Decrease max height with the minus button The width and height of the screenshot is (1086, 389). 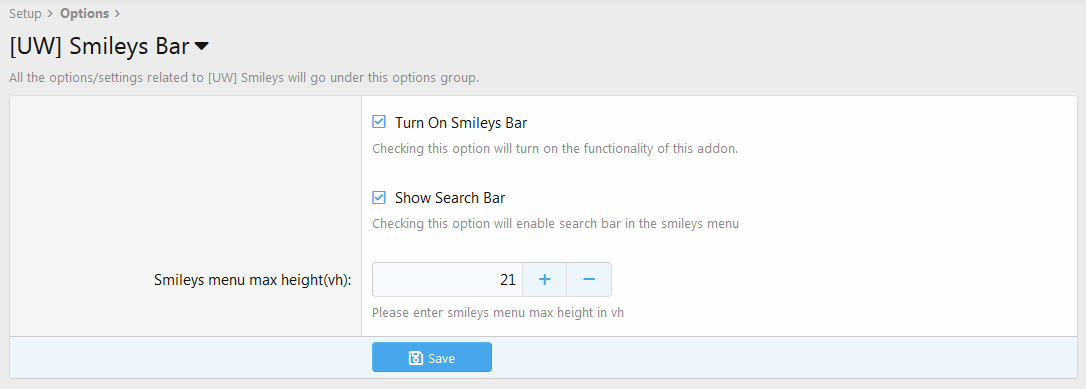[x=589, y=280]
